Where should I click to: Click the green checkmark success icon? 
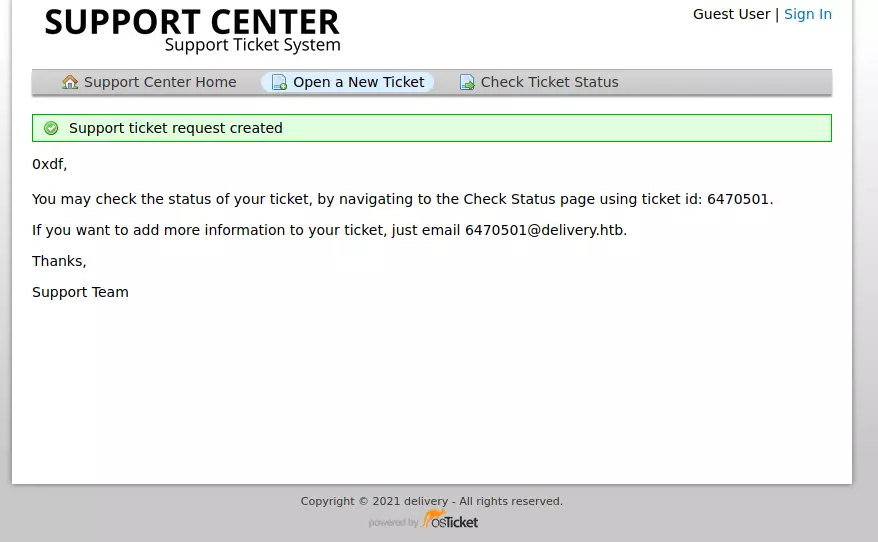(x=51, y=128)
